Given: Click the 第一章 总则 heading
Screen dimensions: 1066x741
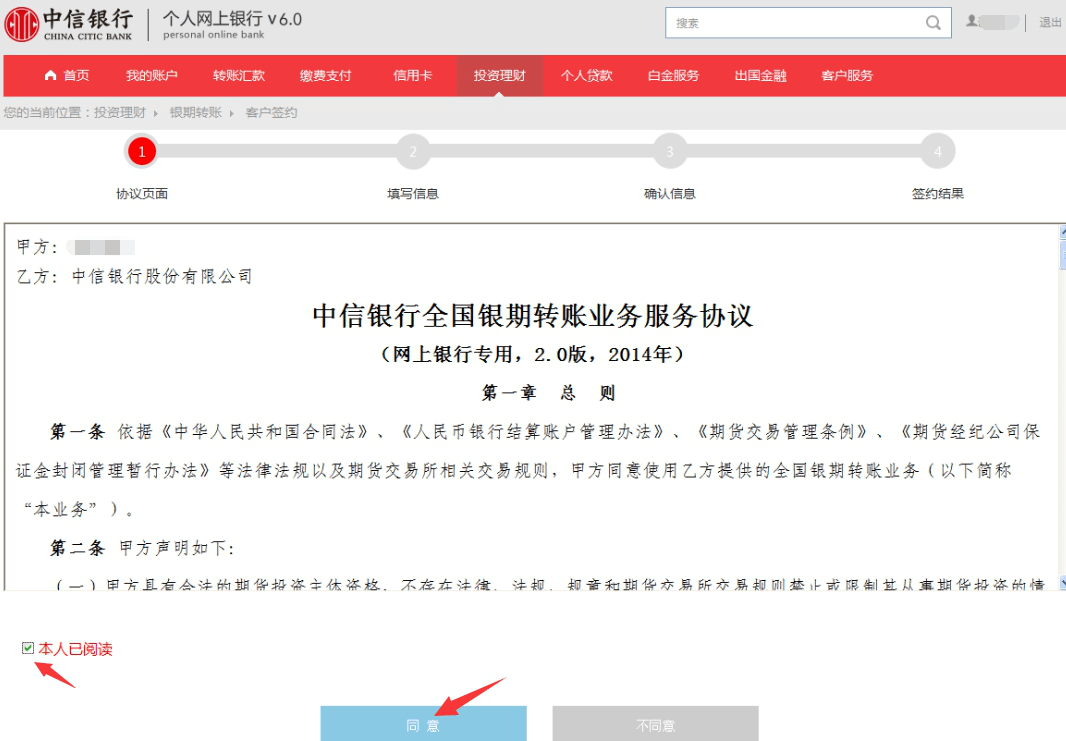Looking at the screenshot, I should 549,392.
